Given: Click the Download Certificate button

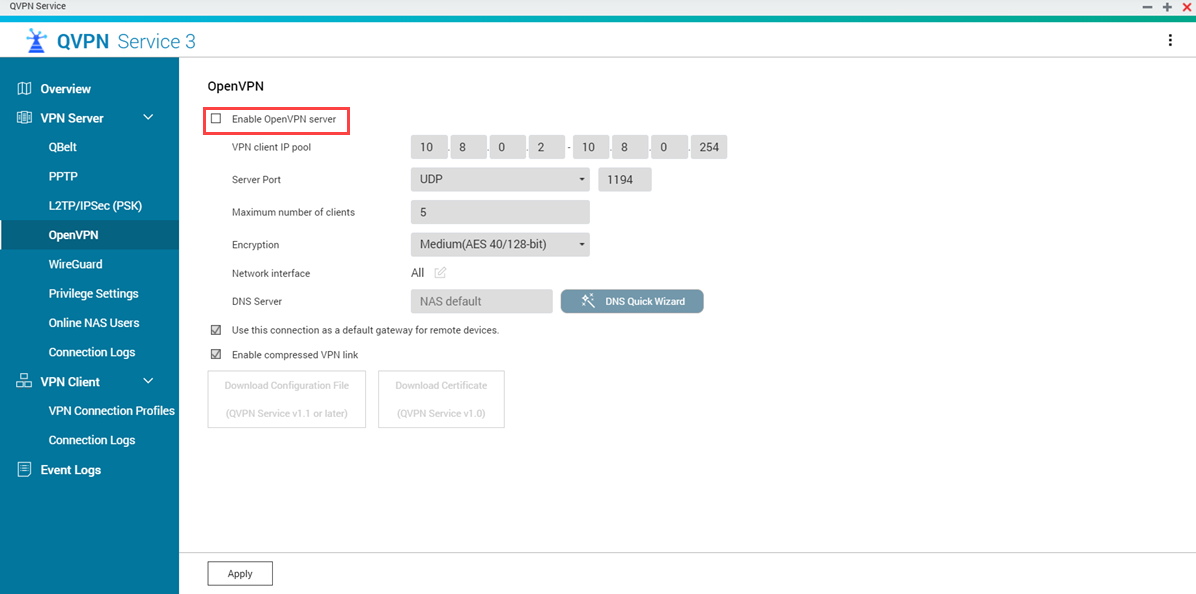Looking at the screenshot, I should (x=441, y=400).
